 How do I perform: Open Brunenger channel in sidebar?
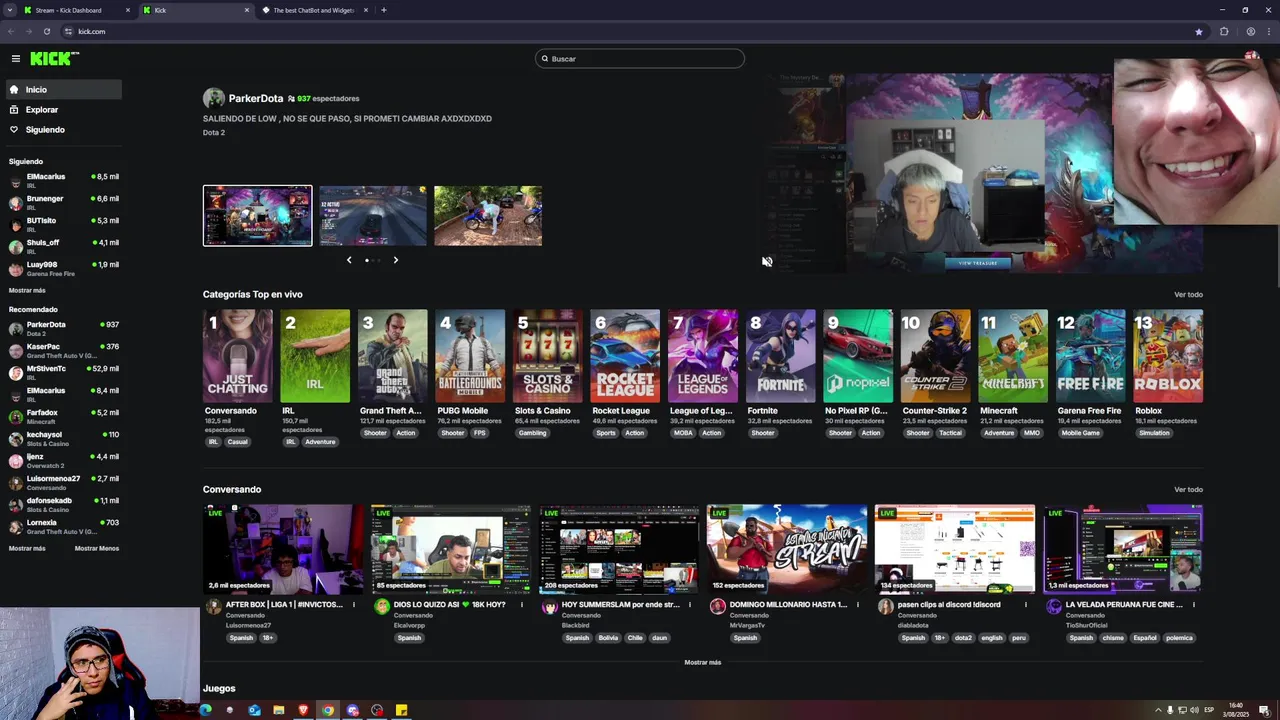tap(64, 202)
